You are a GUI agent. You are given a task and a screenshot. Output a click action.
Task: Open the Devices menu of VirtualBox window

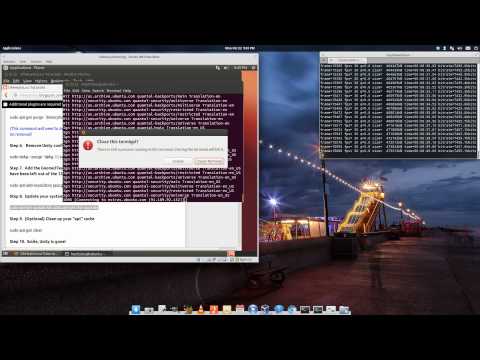36,62
